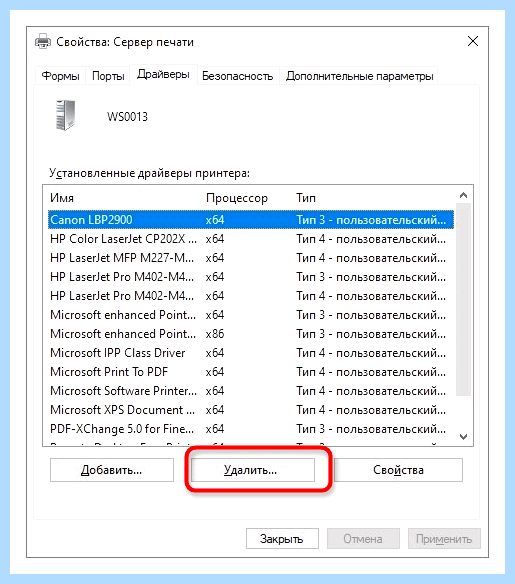Select Microsoft IPP Class Driver row

click(251, 353)
